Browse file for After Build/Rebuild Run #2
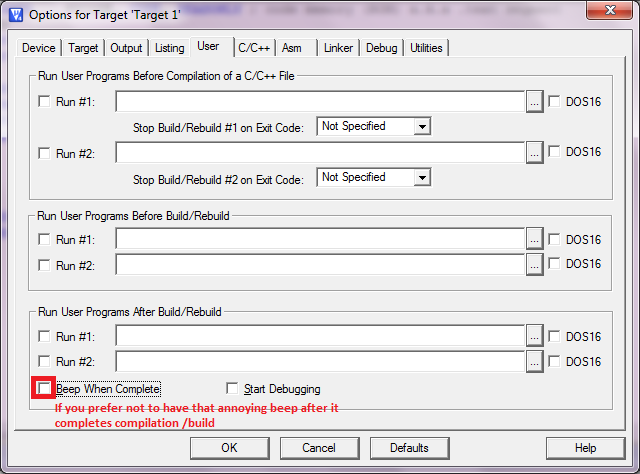The height and width of the screenshot is (474, 640). pyautogui.click(x=535, y=361)
